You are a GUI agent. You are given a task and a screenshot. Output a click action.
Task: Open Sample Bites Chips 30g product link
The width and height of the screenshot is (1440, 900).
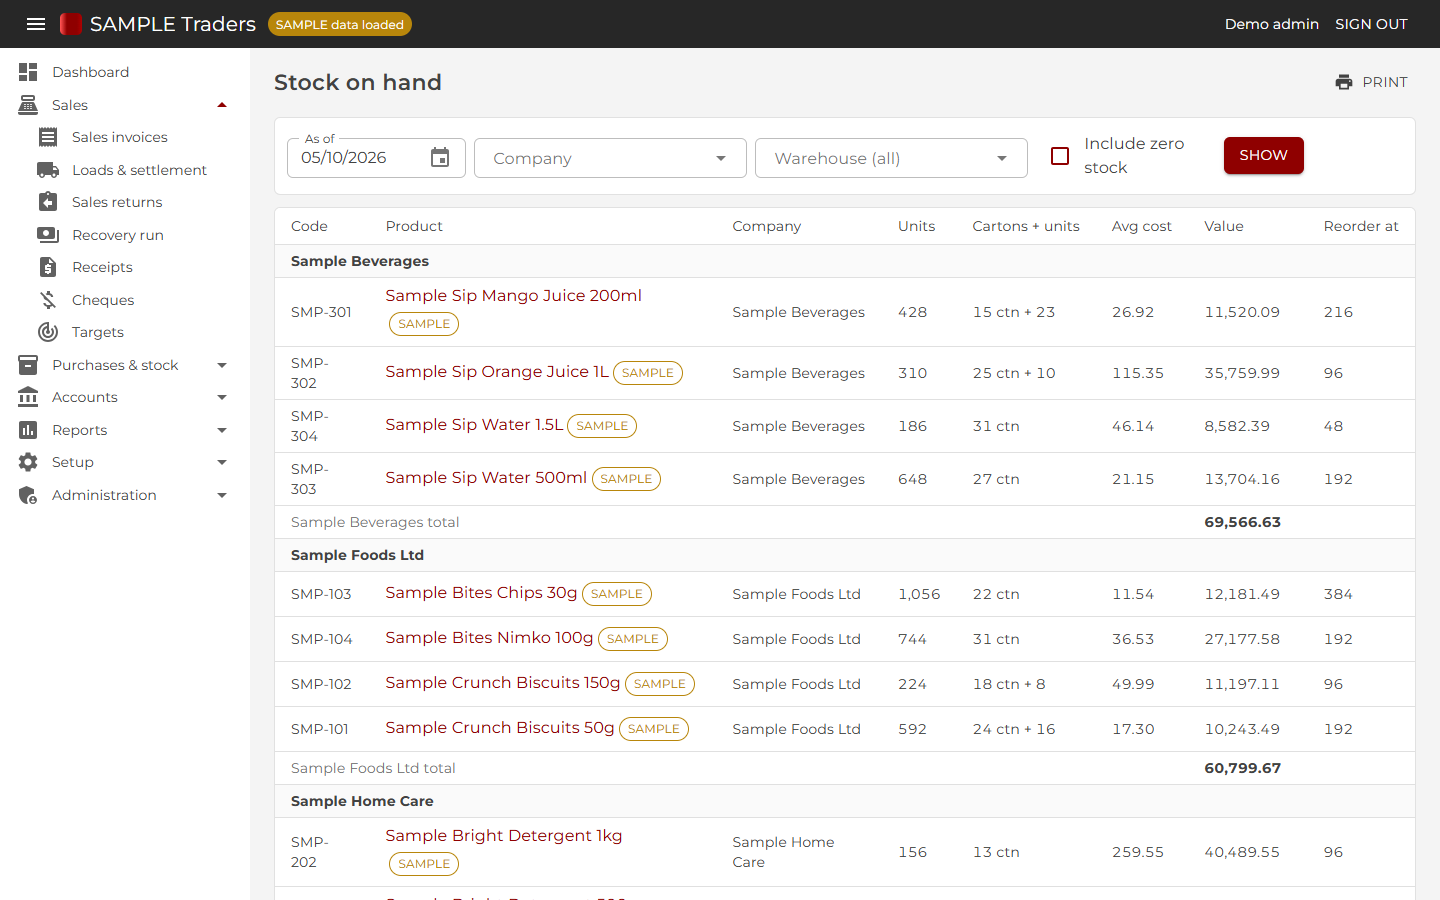click(x=481, y=592)
